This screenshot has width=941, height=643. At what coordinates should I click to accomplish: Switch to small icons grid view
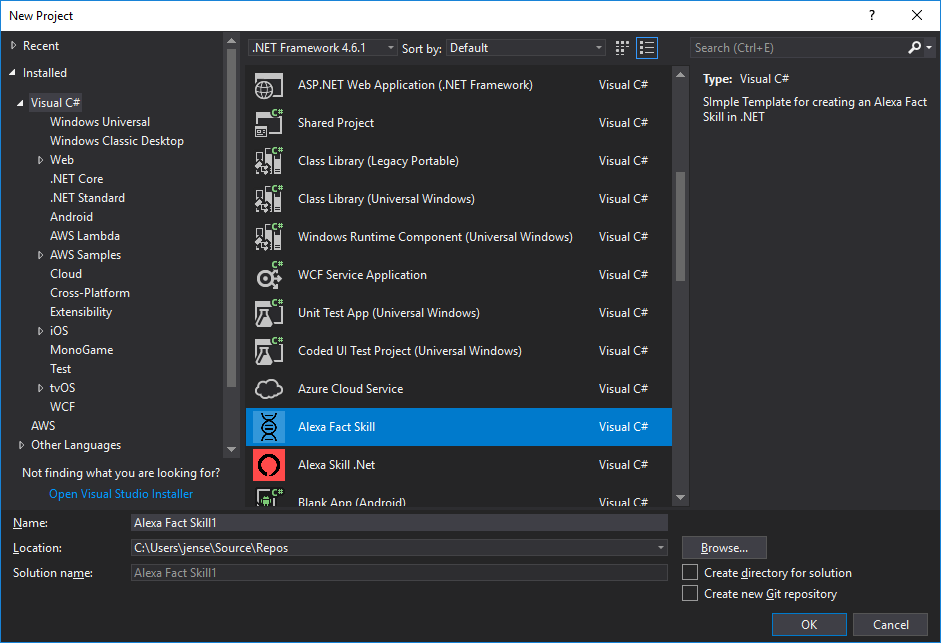click(623, 48)
